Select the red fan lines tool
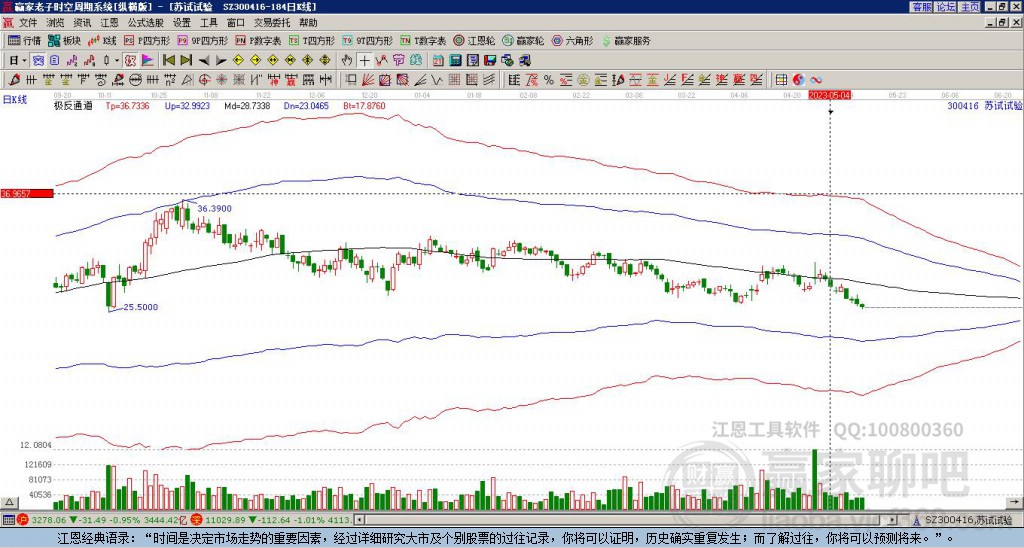This screenshot has width=1024, height=548. pos(368,80)
